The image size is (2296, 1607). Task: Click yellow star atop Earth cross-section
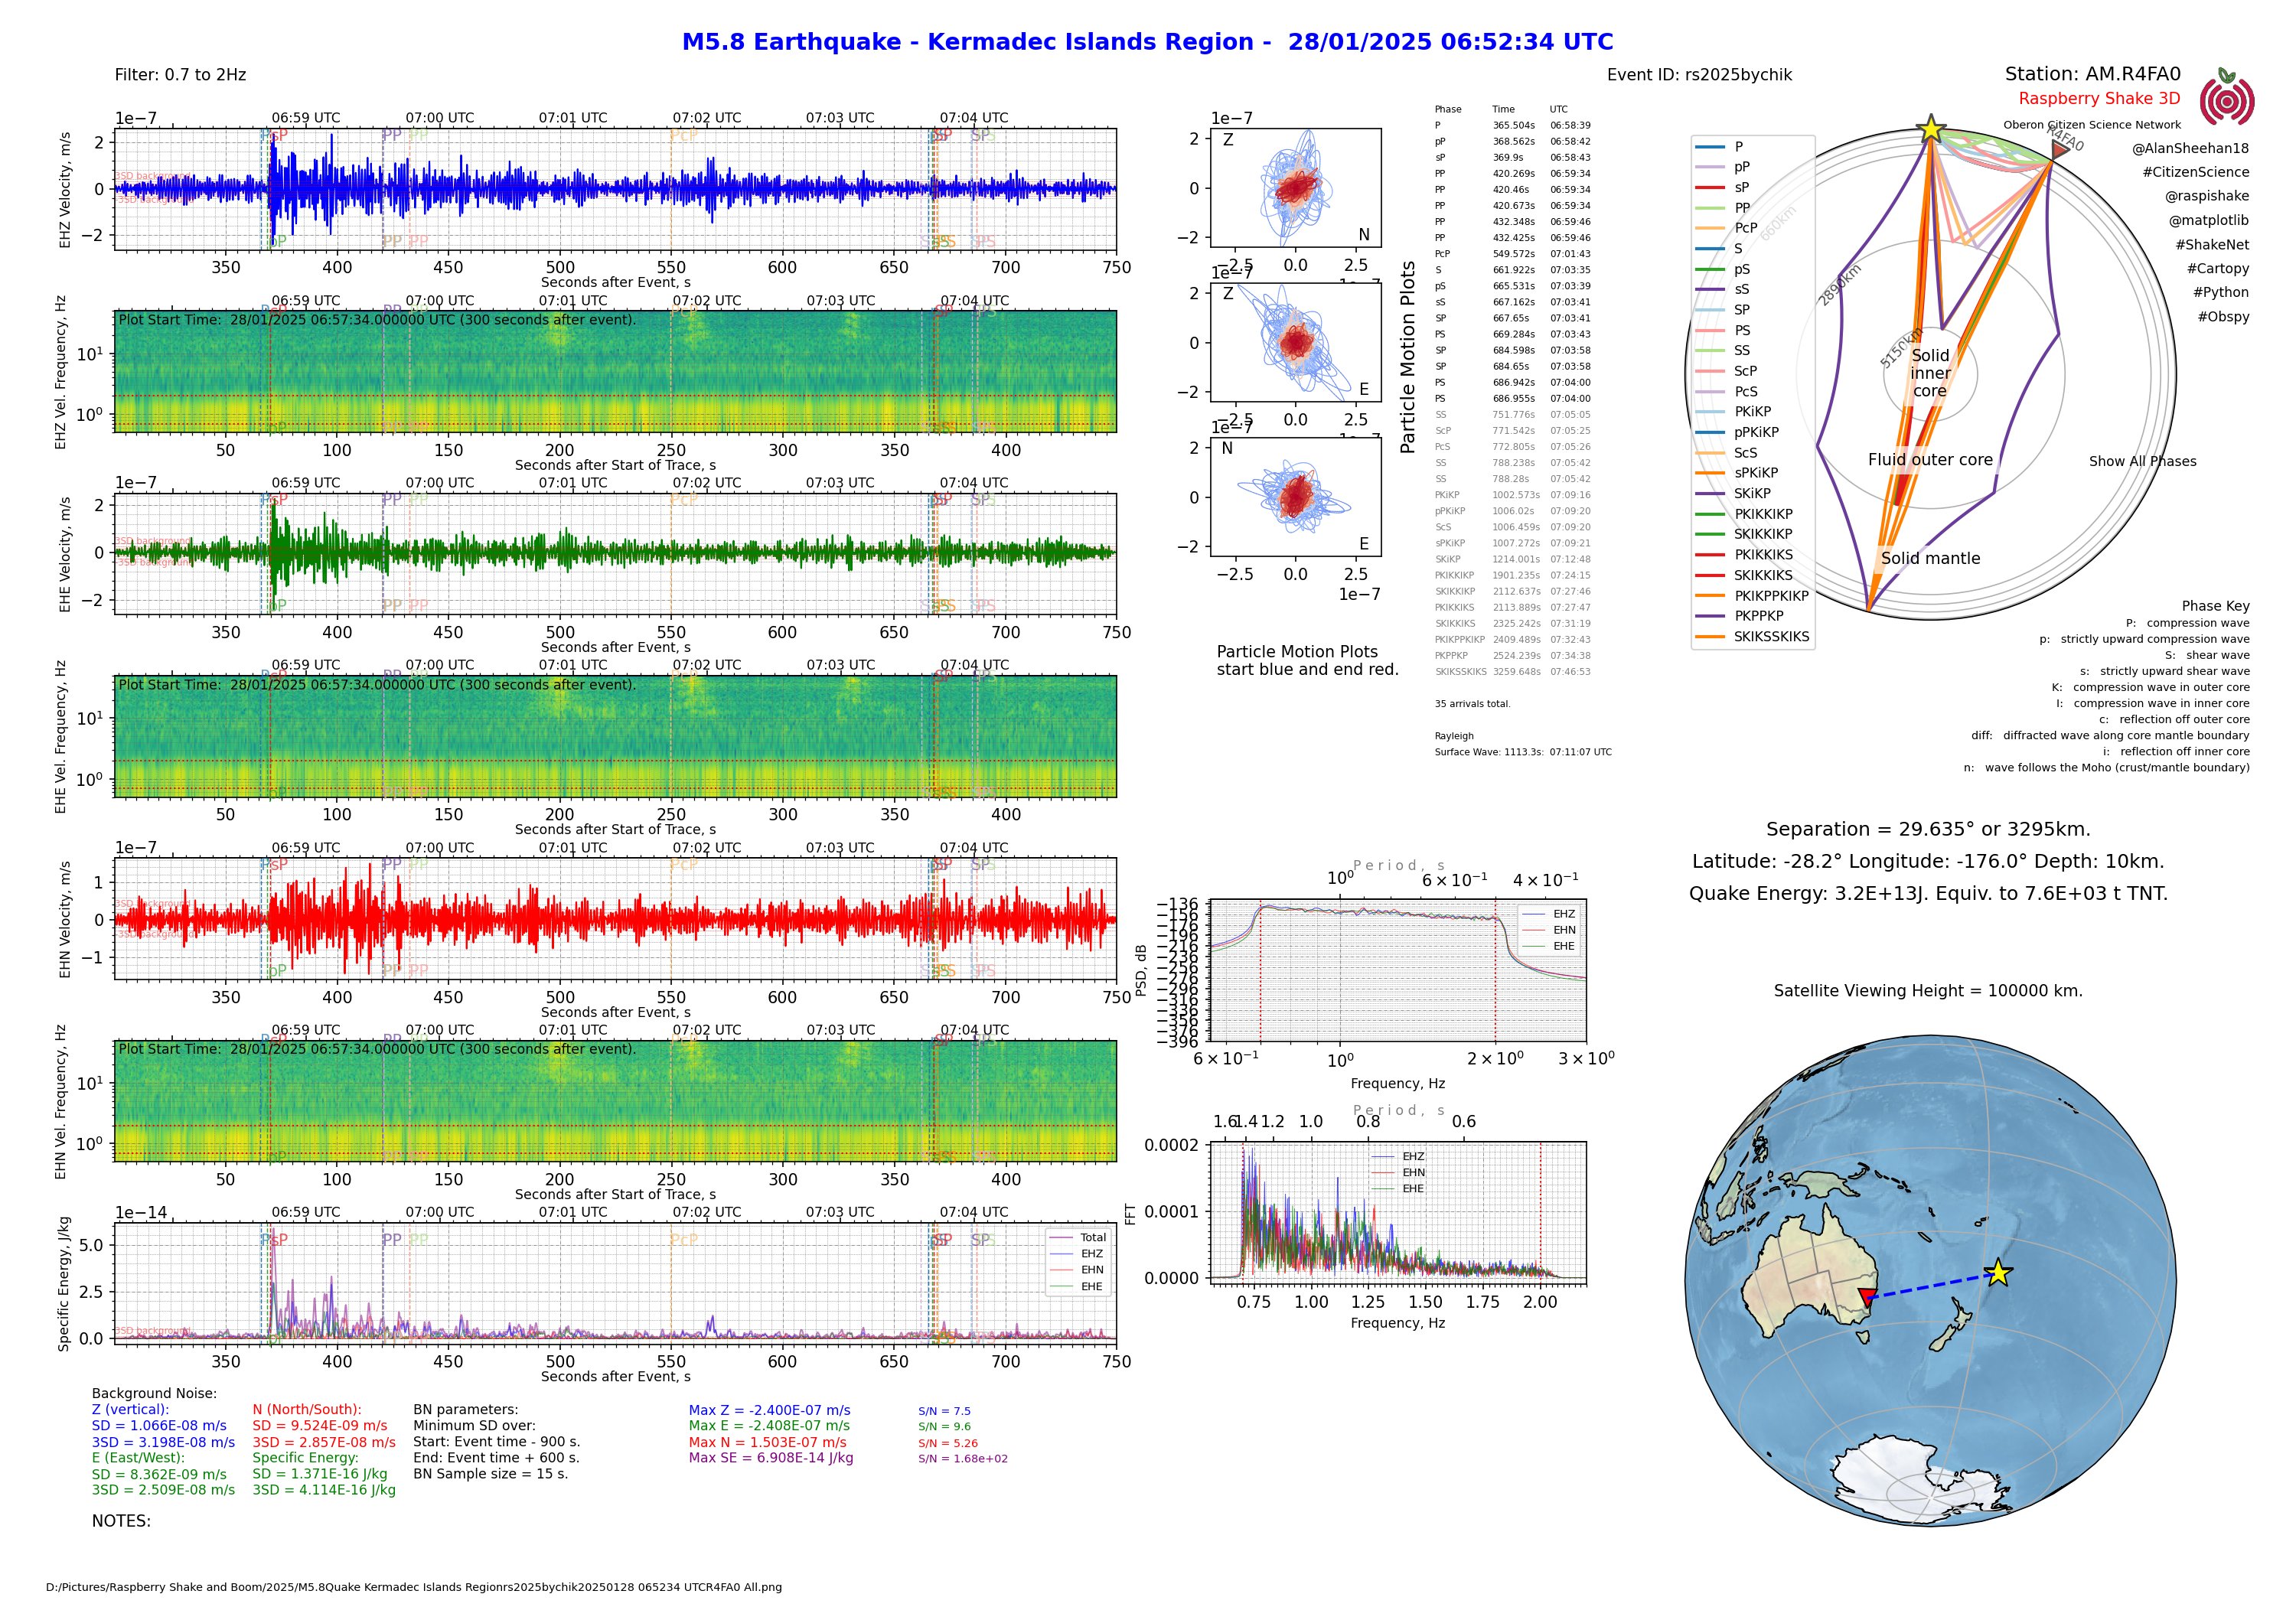tap(1930, 130)
